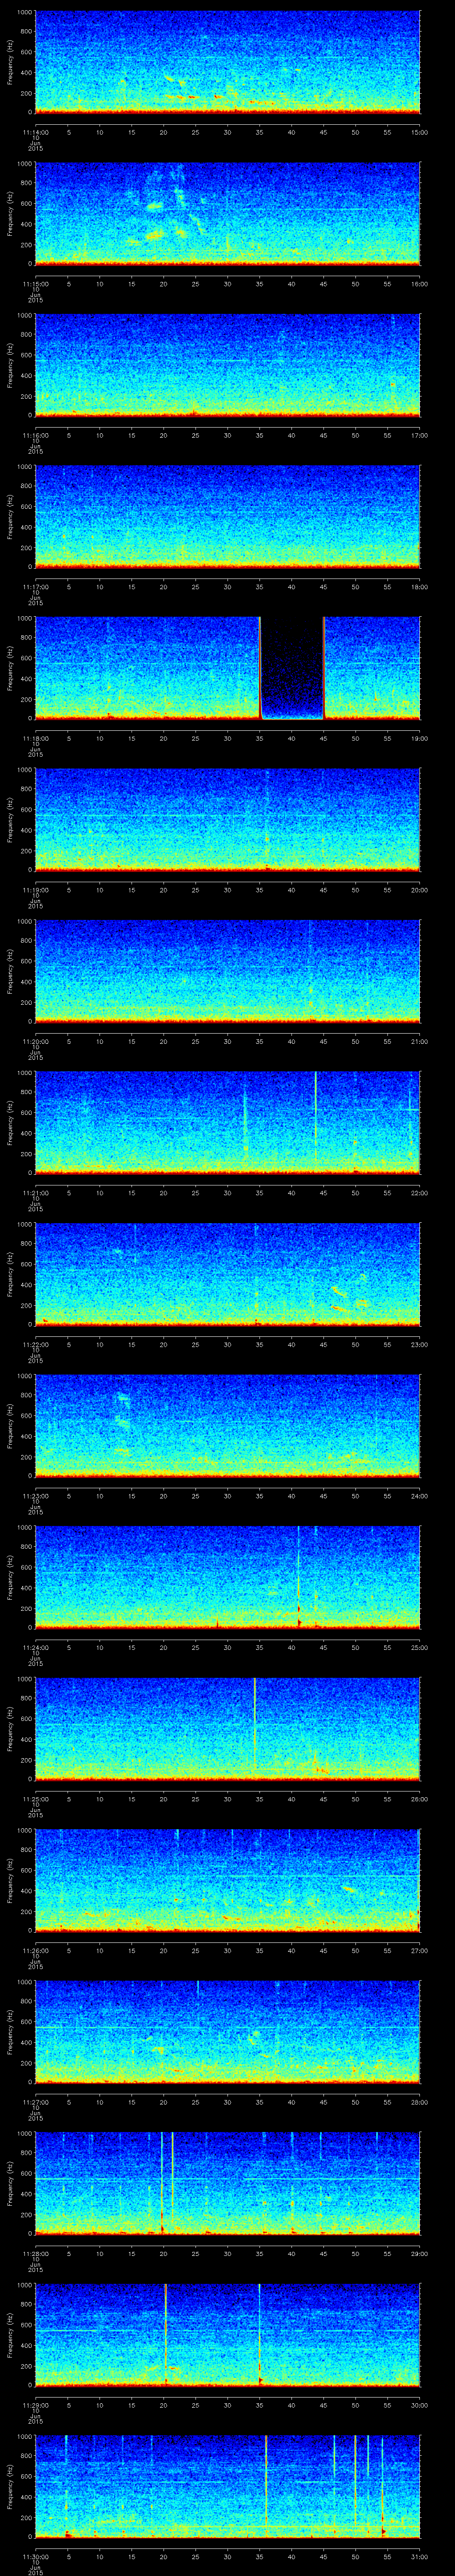Click the spectrogram panel starting at 11:23:00
Screen dimensions: 455x2576
point(227,1426)
